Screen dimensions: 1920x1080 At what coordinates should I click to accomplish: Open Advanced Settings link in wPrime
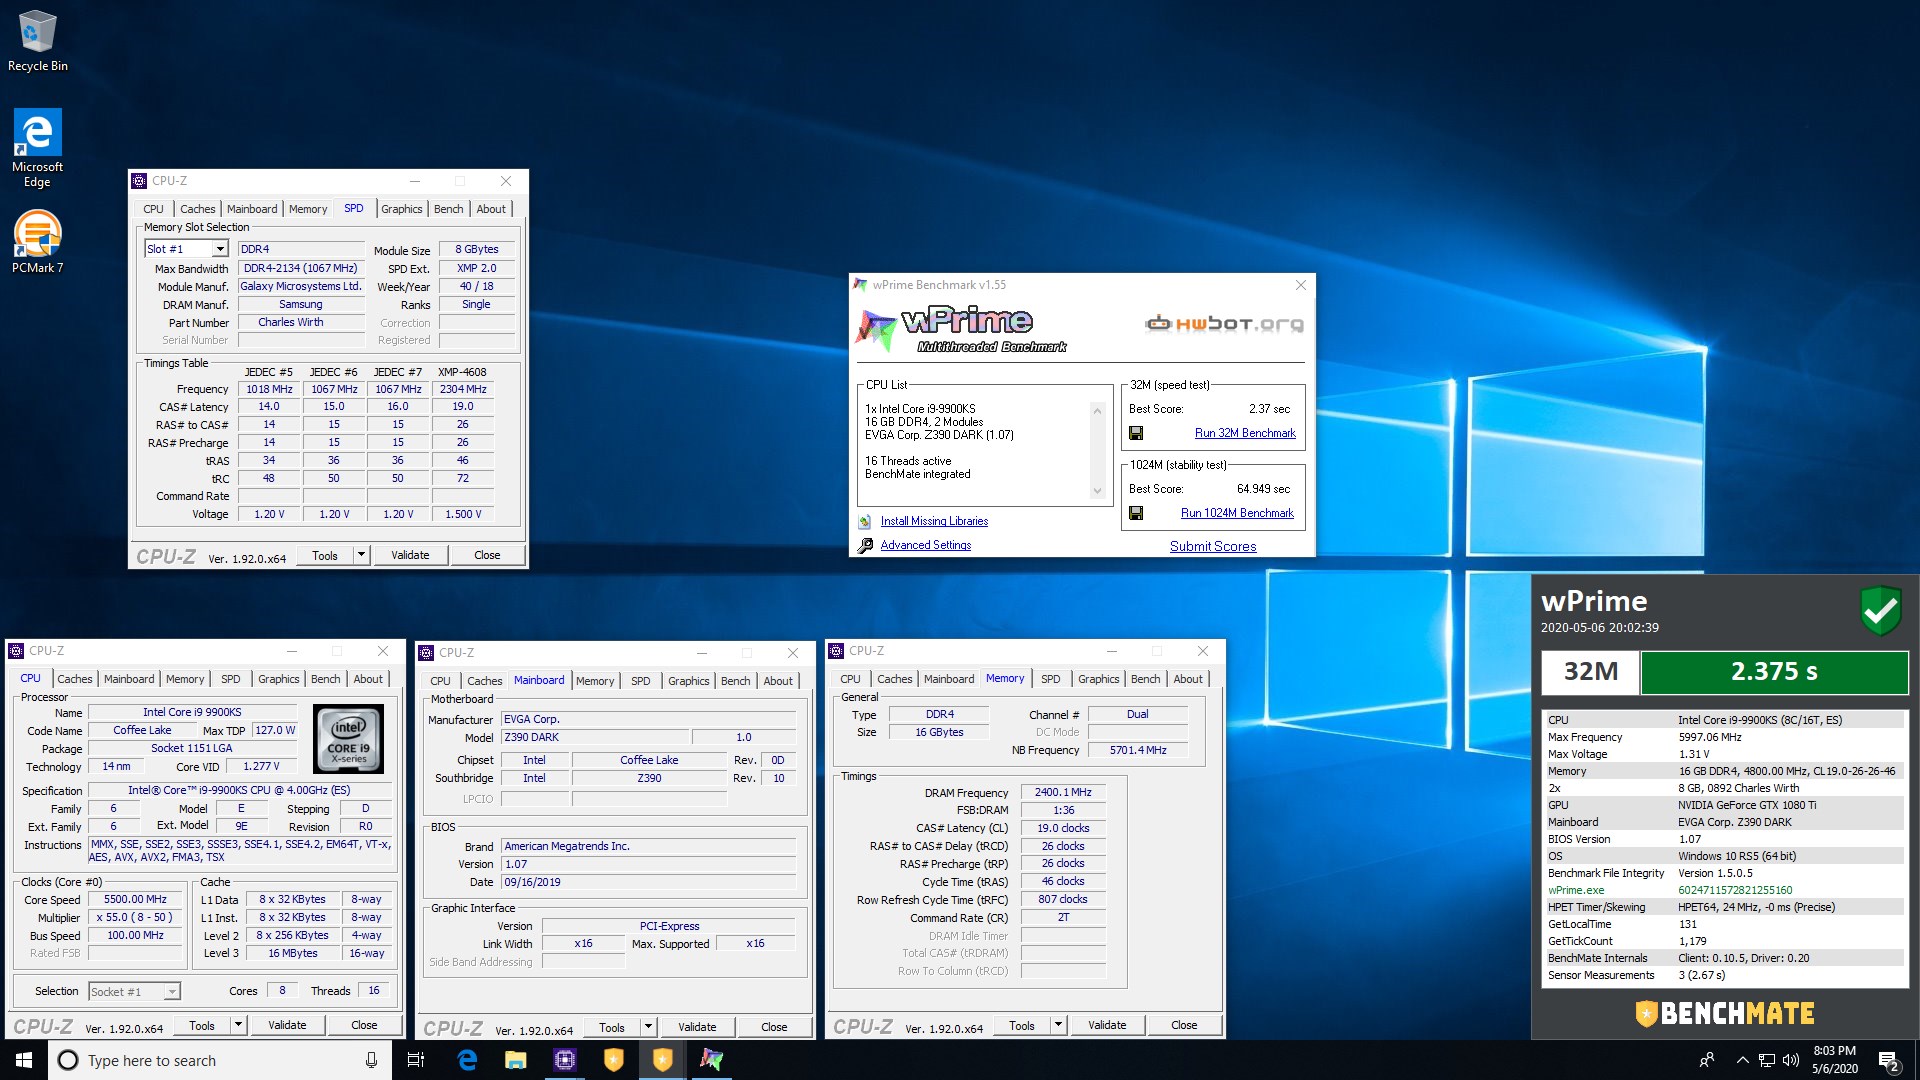pos(925,545)
